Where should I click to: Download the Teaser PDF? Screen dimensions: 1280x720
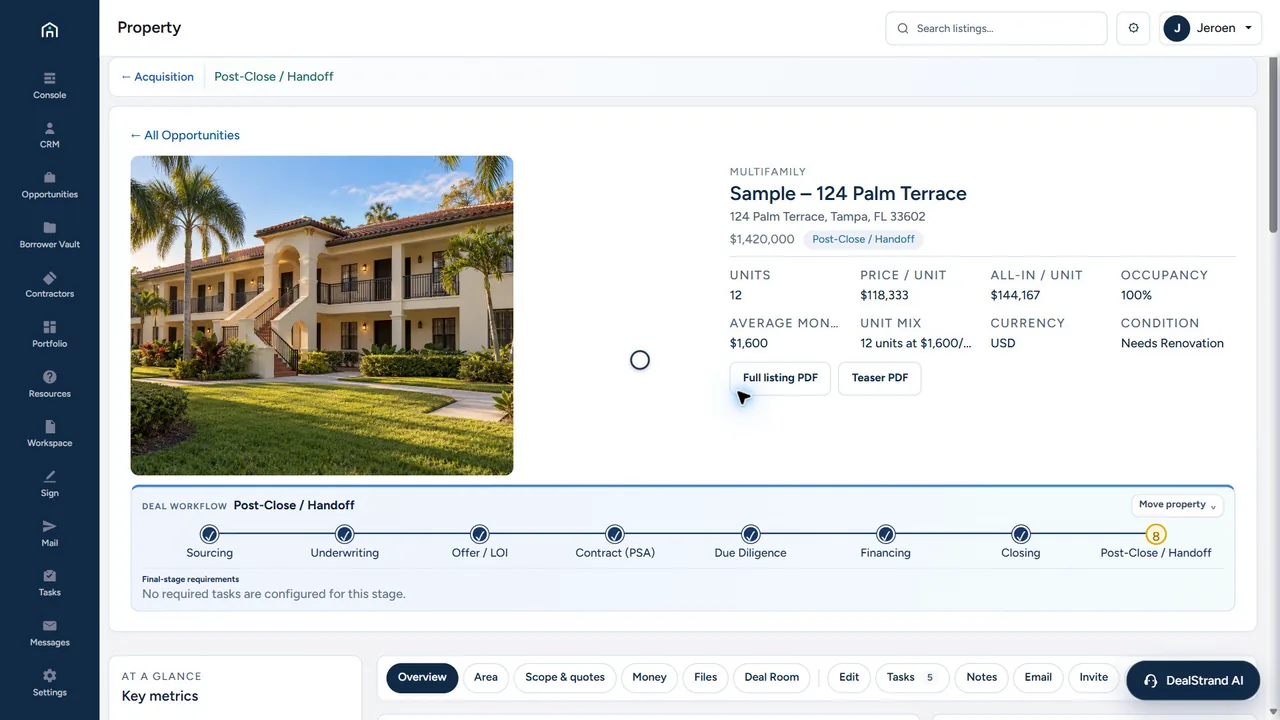[x=880, y=378]
